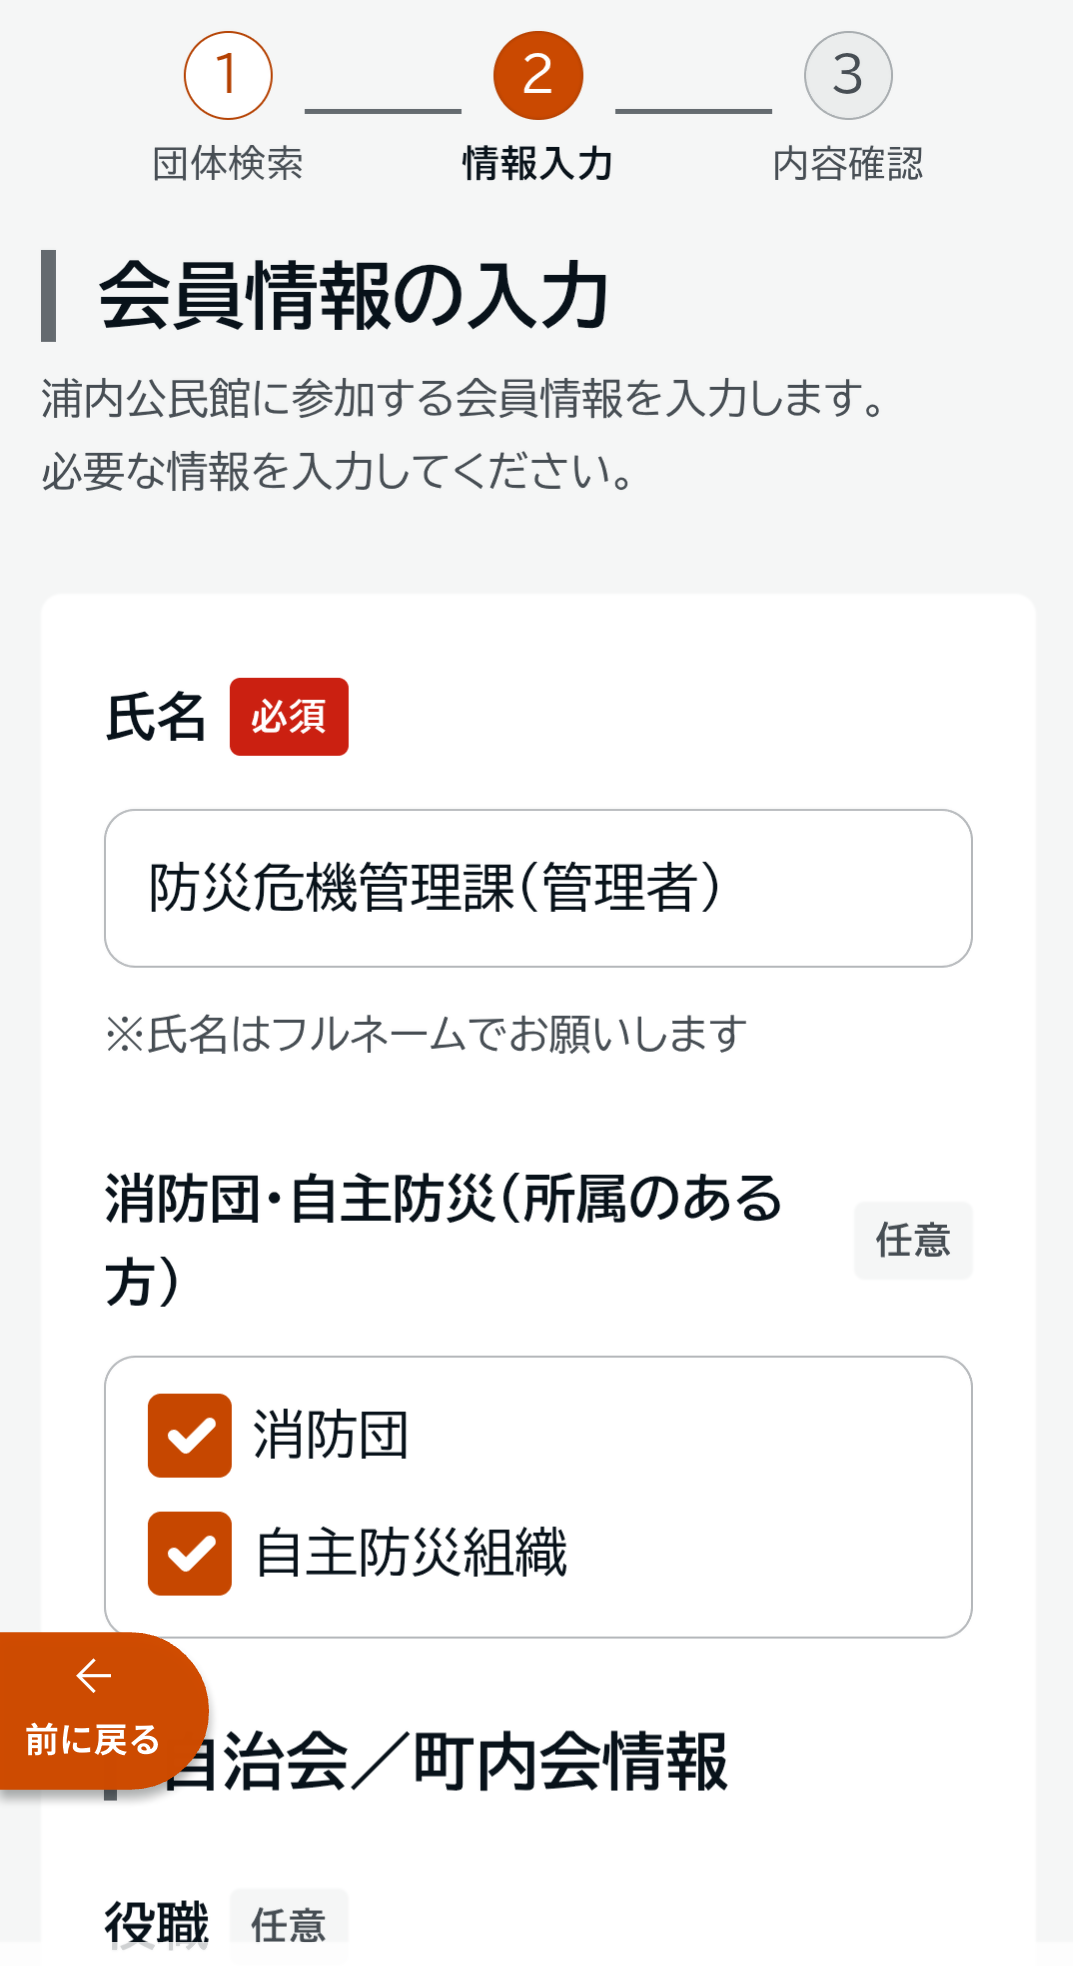Click the left arrow icon above 前に戻る
This screenshot has height=1966, width=1073.
94,1676
